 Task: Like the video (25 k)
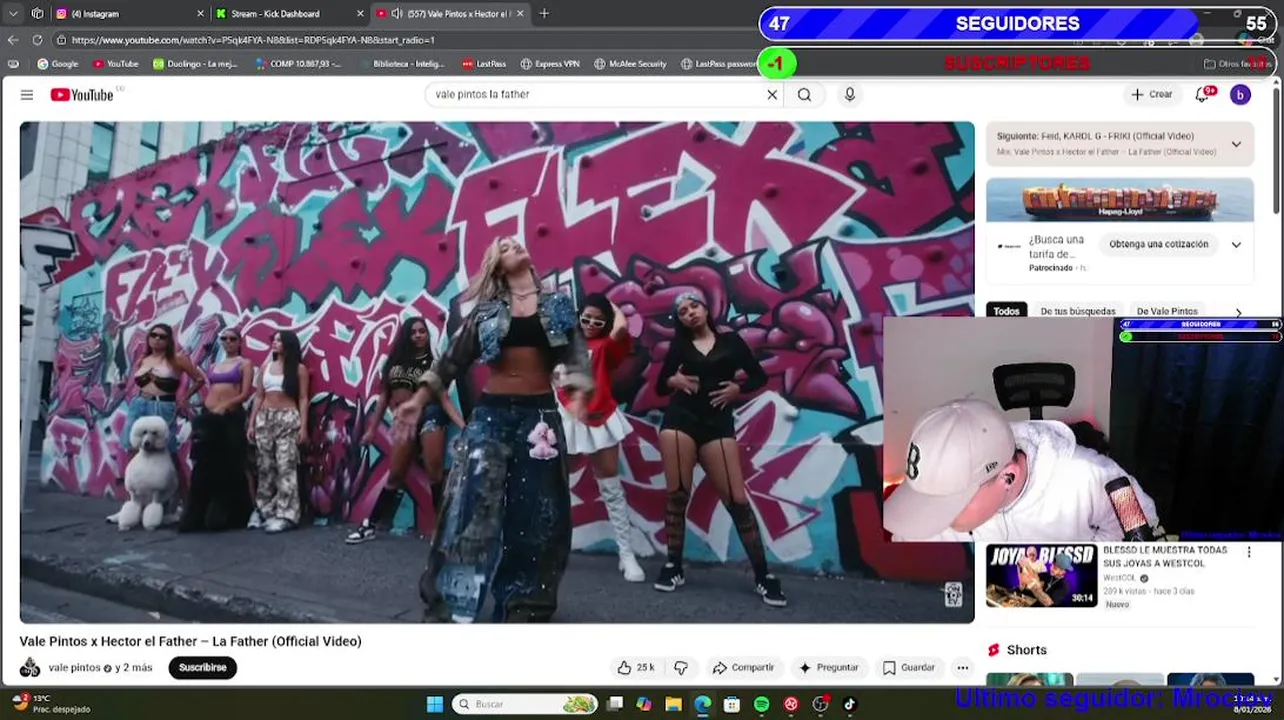pos(636,668)
